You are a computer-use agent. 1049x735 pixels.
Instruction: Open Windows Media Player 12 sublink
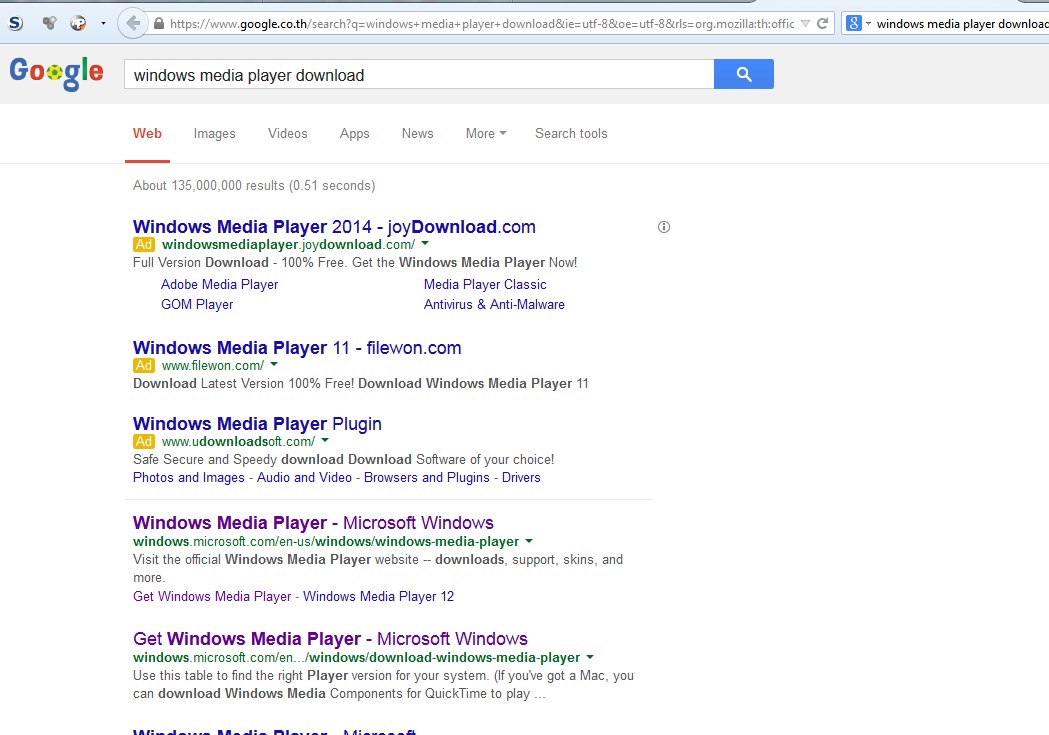379,597
